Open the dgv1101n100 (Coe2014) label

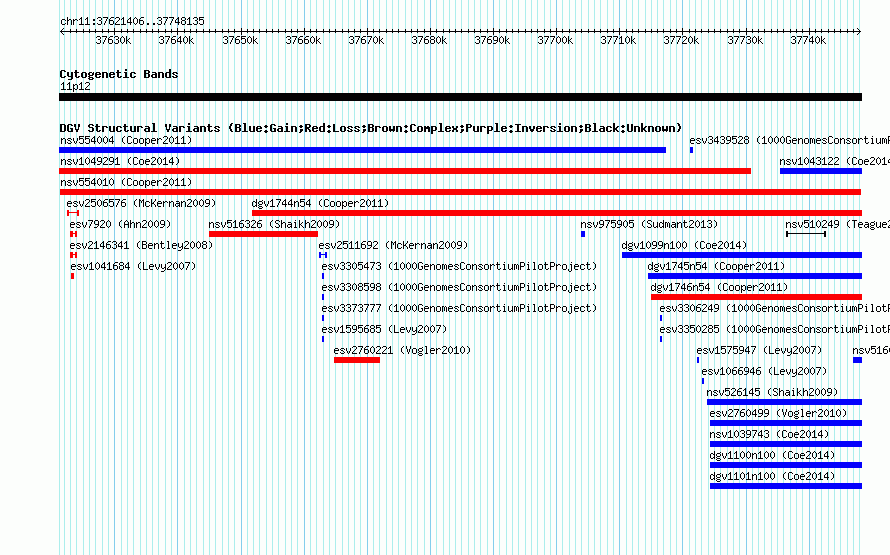773,476
